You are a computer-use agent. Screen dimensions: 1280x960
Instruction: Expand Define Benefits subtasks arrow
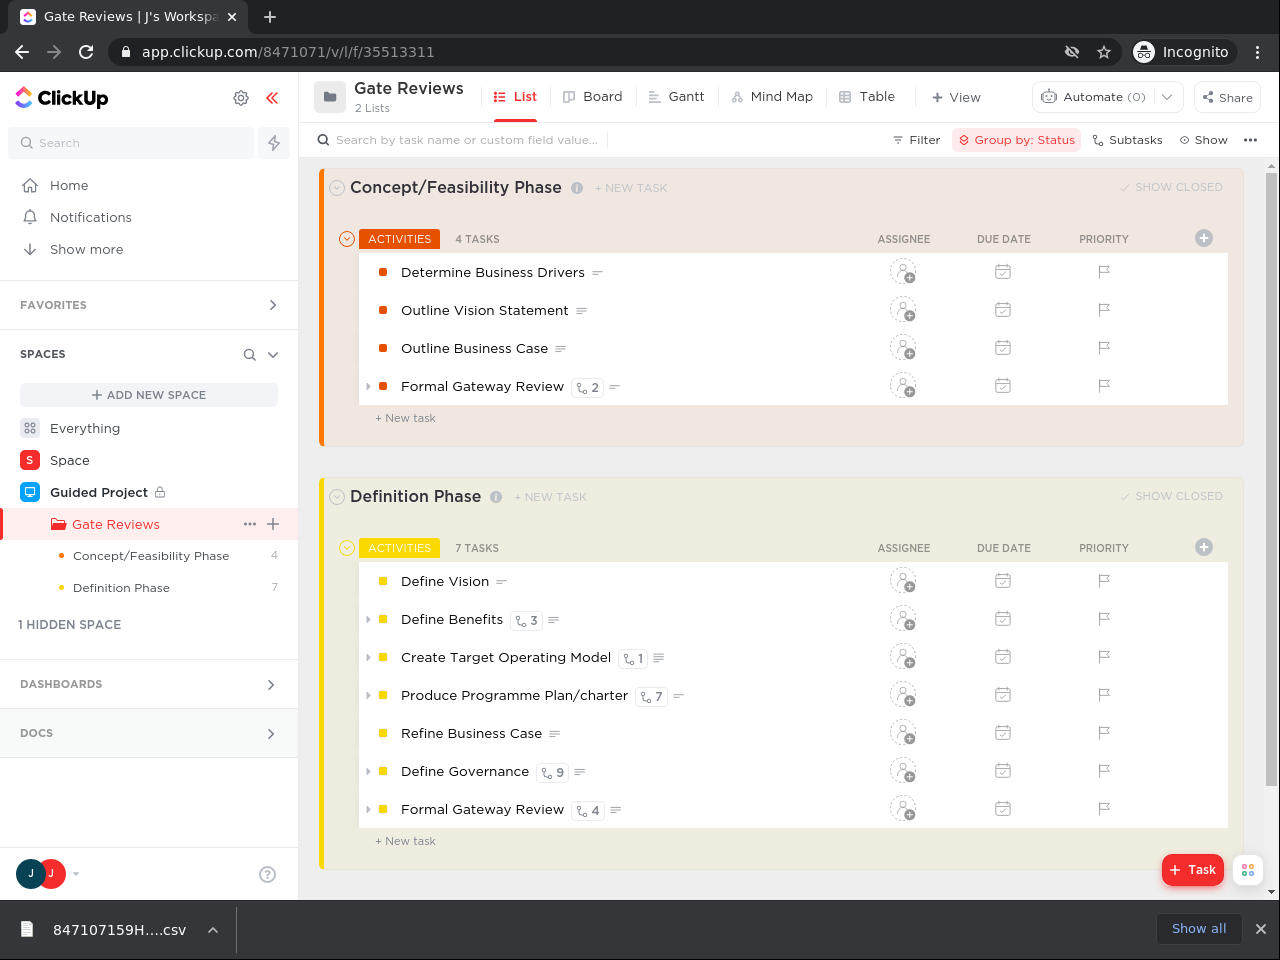pos(368,620)
